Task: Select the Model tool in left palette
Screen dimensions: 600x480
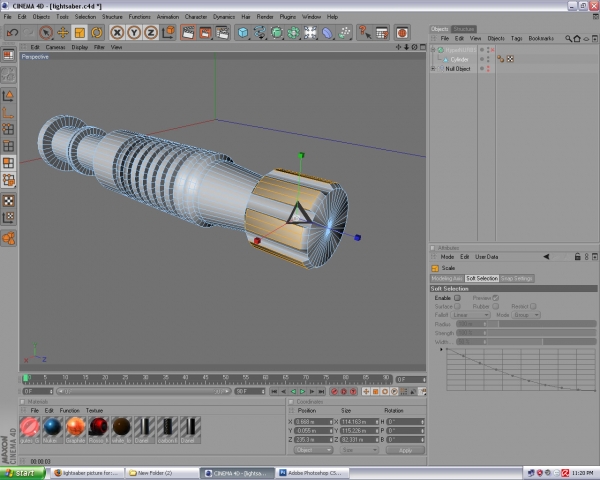Action: (x=8, y=96)
